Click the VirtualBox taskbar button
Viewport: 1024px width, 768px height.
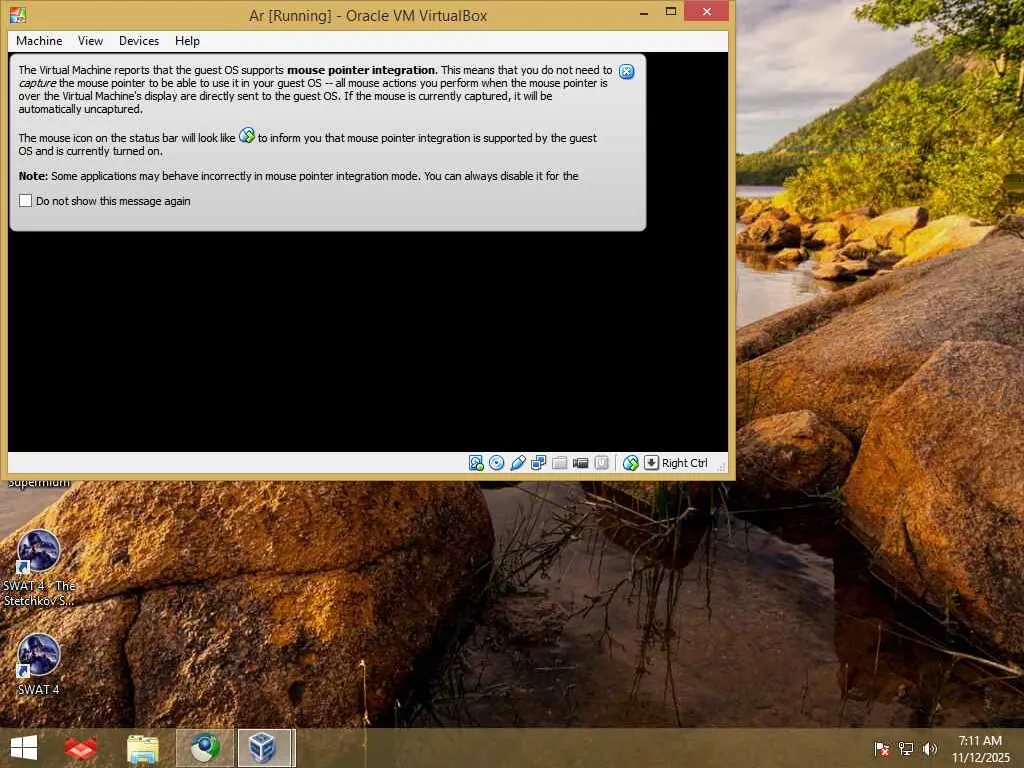coord(263,748)
